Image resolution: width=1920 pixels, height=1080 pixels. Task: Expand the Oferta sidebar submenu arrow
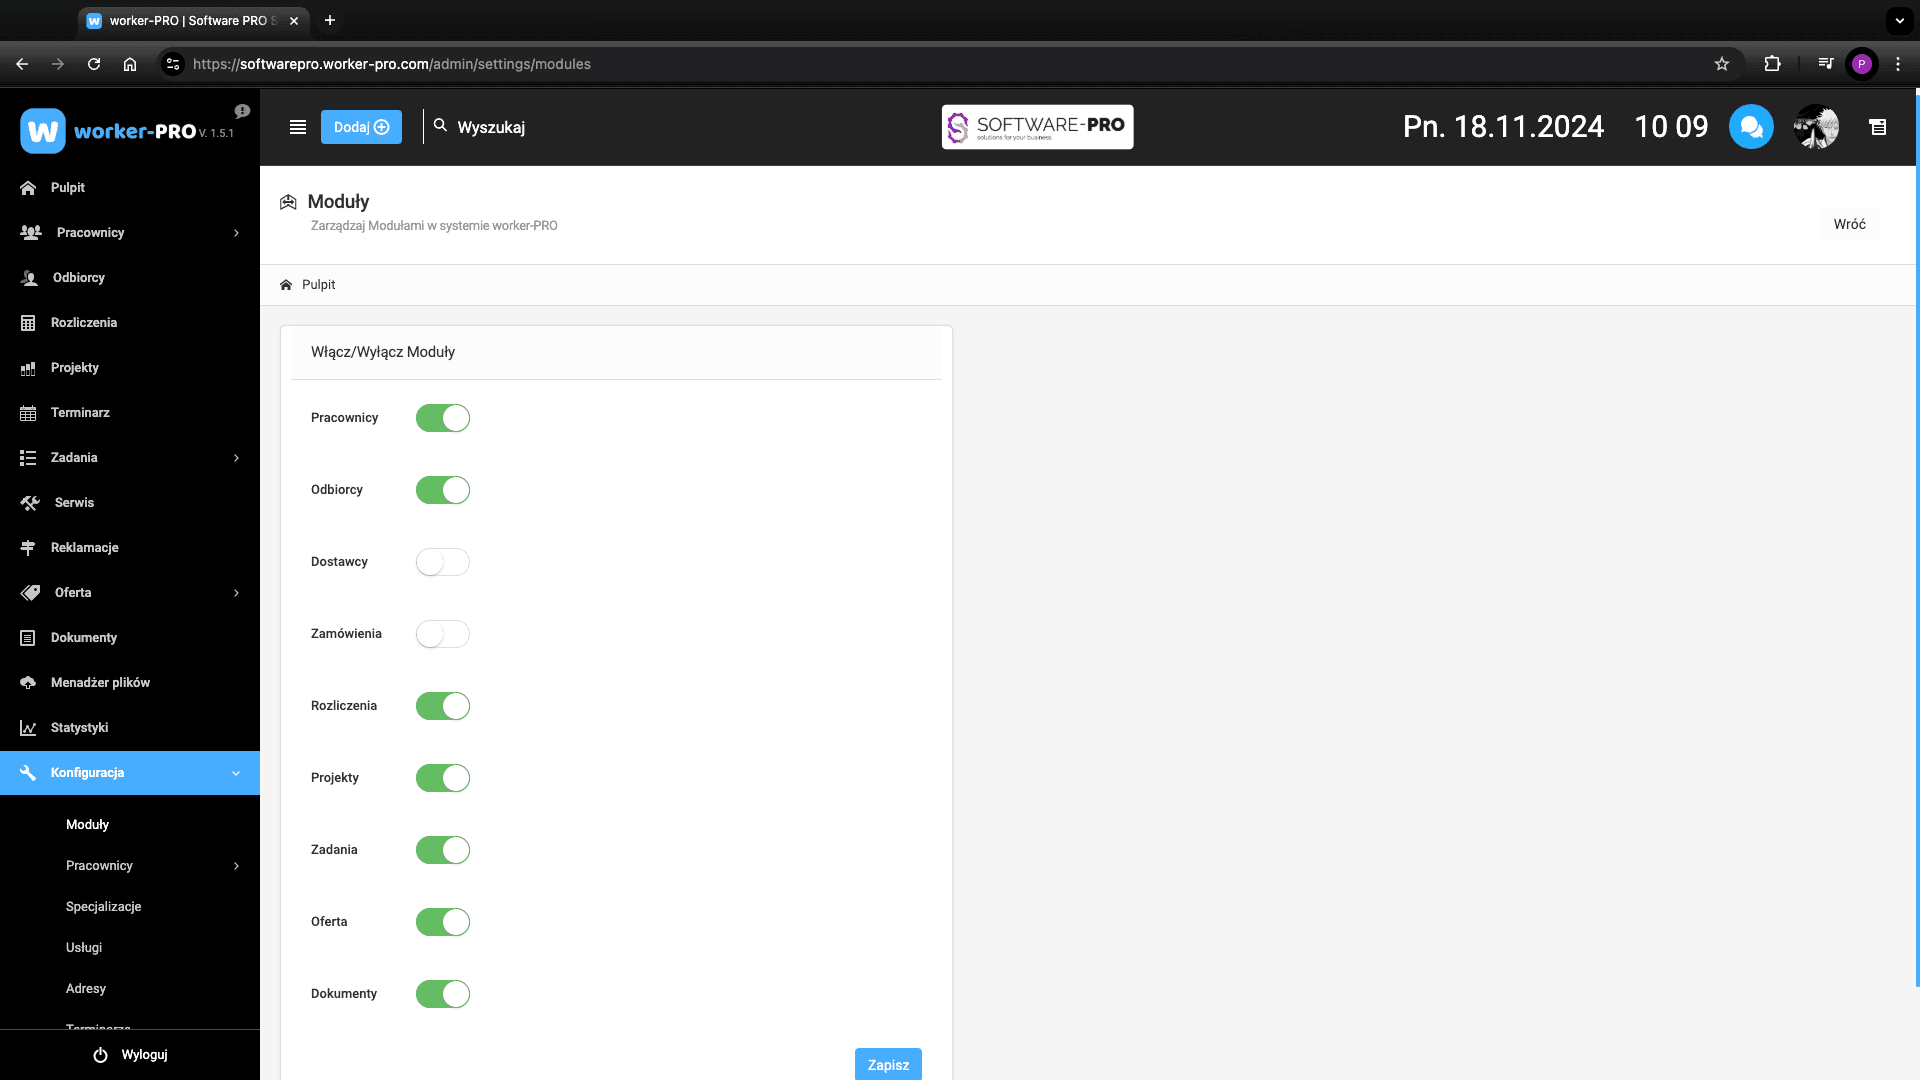pos(236,593)
